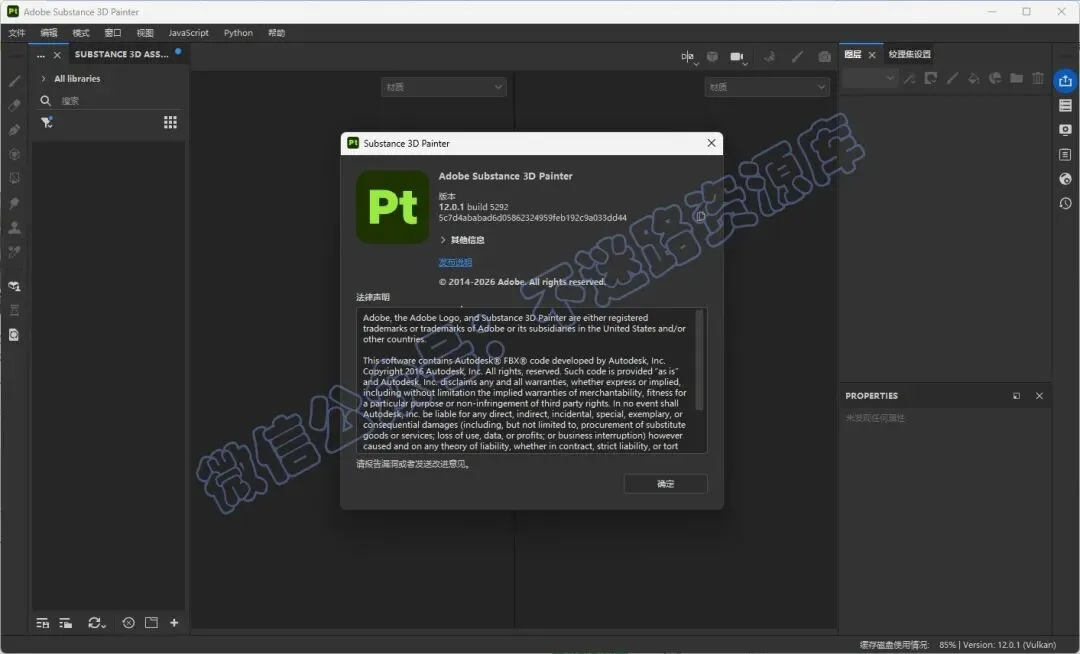
Task: Click the smart material sphere icon in layers
Action: pos(995,78)
